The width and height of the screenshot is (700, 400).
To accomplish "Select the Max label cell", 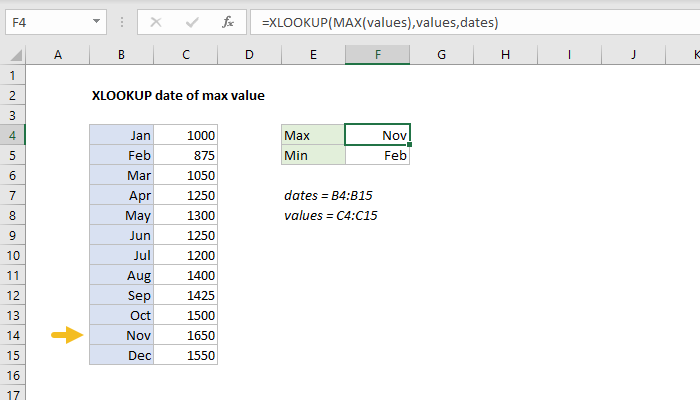I will 312,135.
